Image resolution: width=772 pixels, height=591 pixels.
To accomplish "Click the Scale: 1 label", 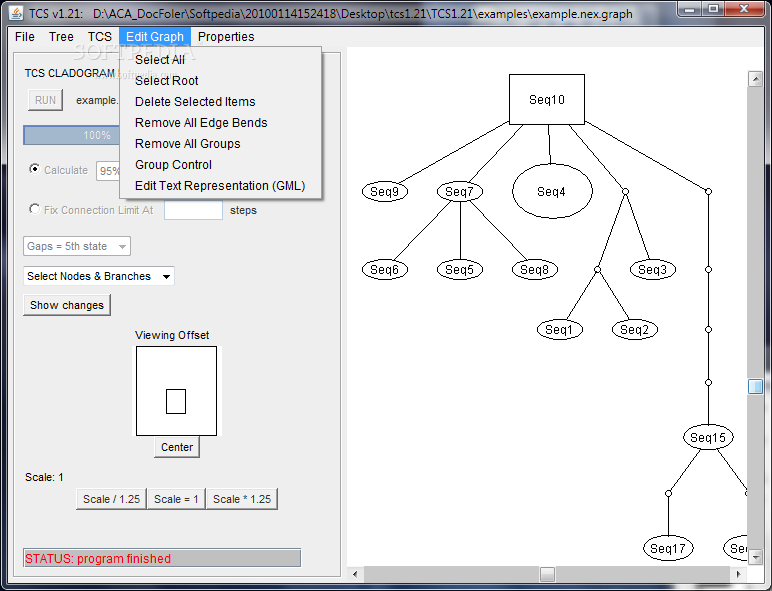I will coord(44,477).
